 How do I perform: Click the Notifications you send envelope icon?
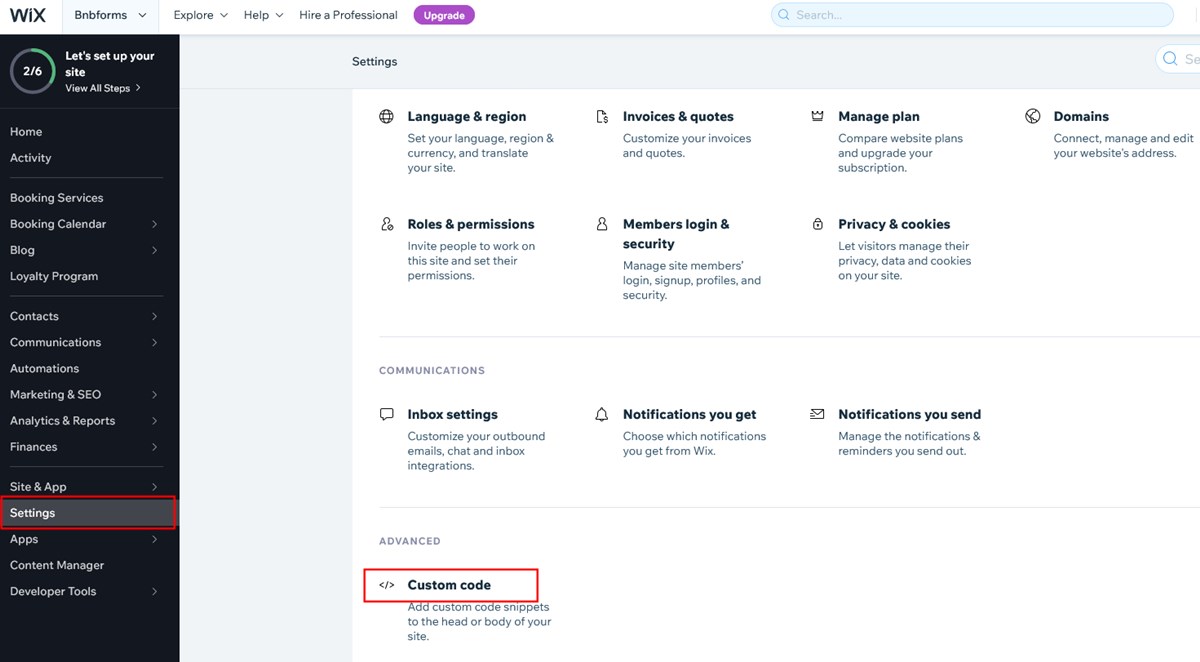pyautogui.click(x=818, y=414)
